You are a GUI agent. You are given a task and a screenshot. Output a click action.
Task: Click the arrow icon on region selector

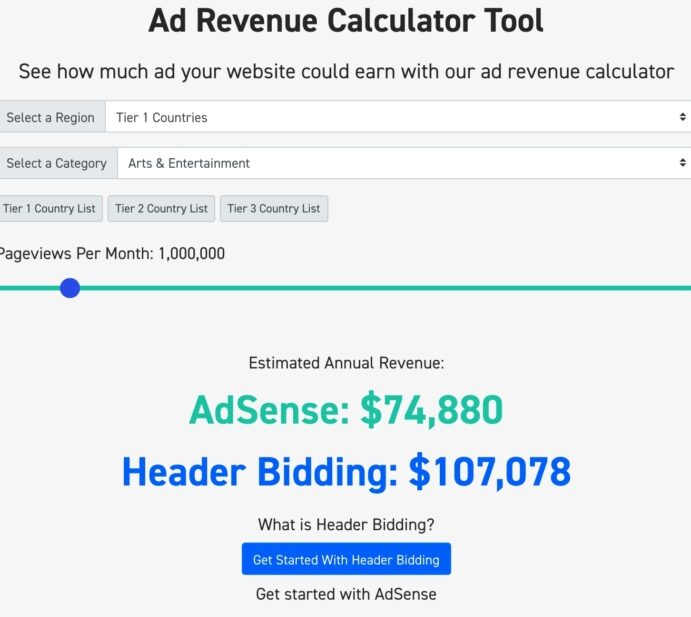click(x=682, y=117)
